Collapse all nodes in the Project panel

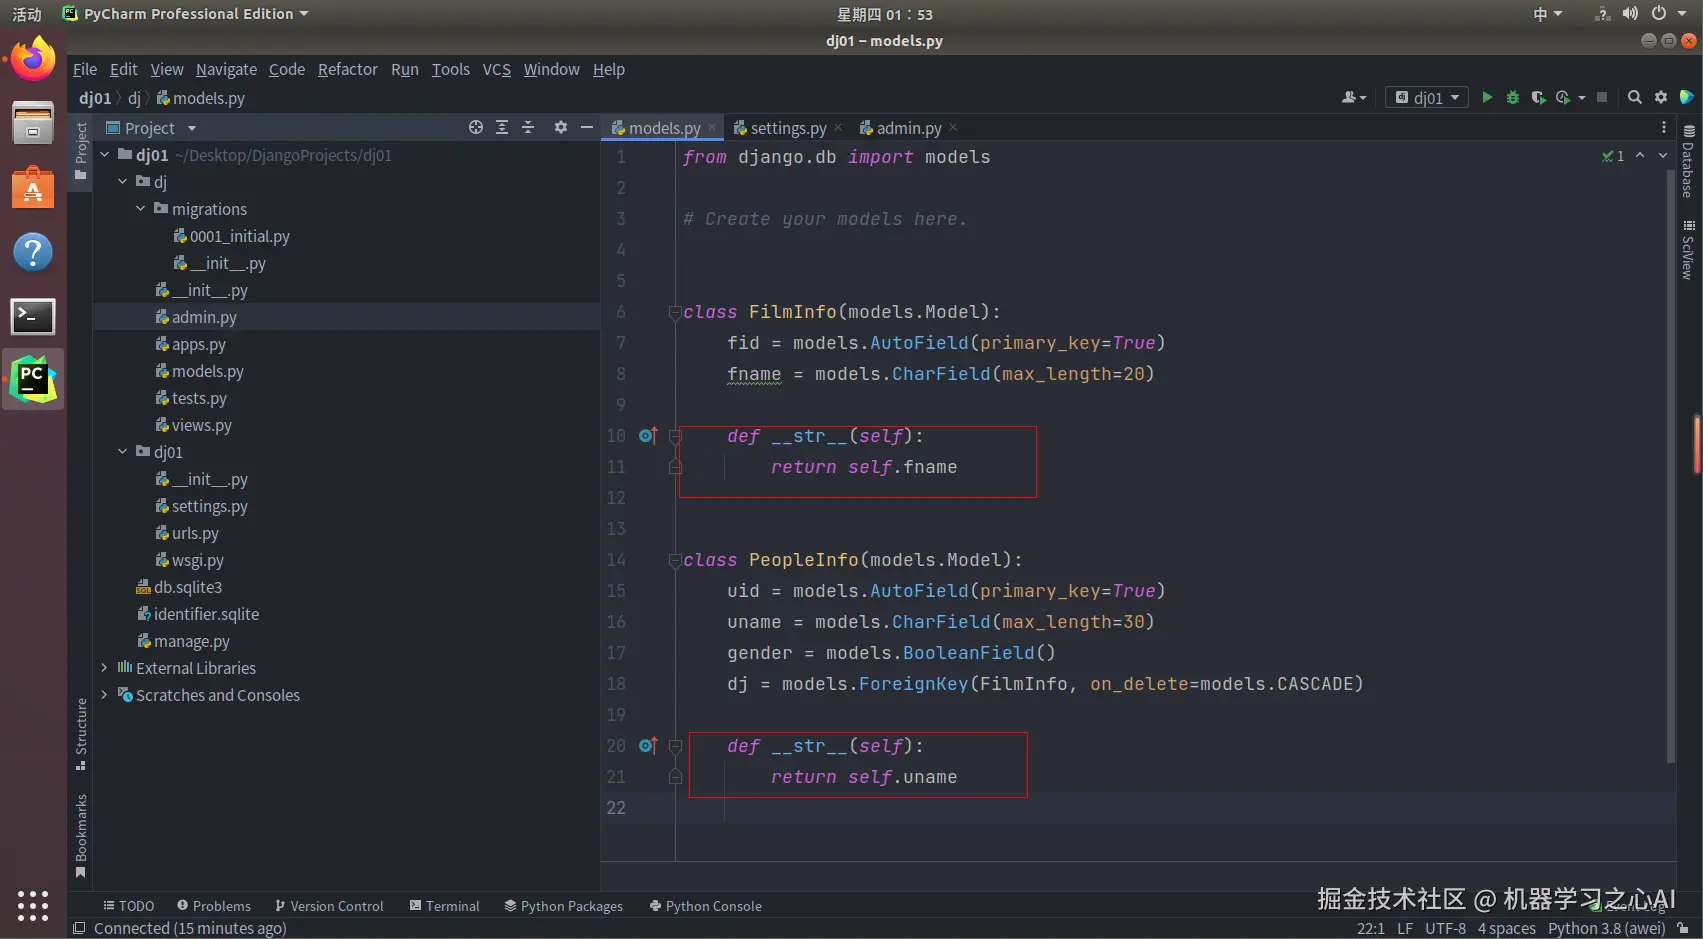(528, 127)
